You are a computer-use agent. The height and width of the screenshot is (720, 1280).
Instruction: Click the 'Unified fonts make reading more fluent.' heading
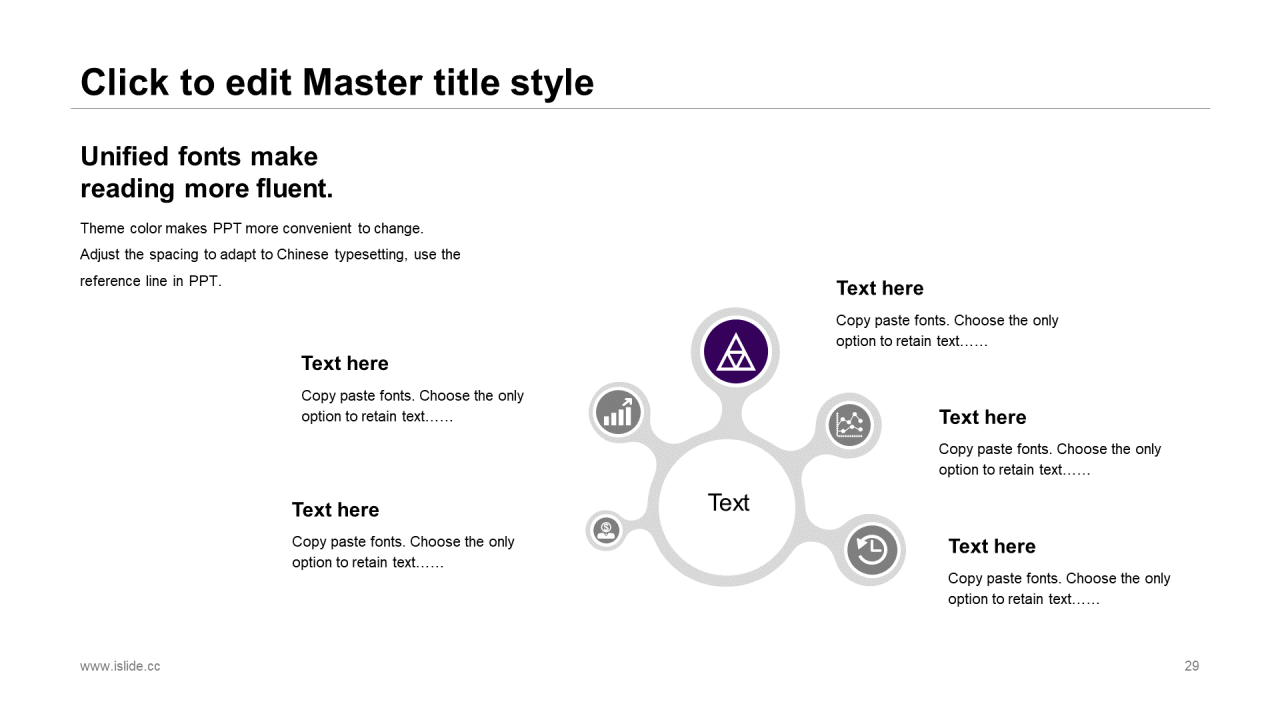click(207, 172)
